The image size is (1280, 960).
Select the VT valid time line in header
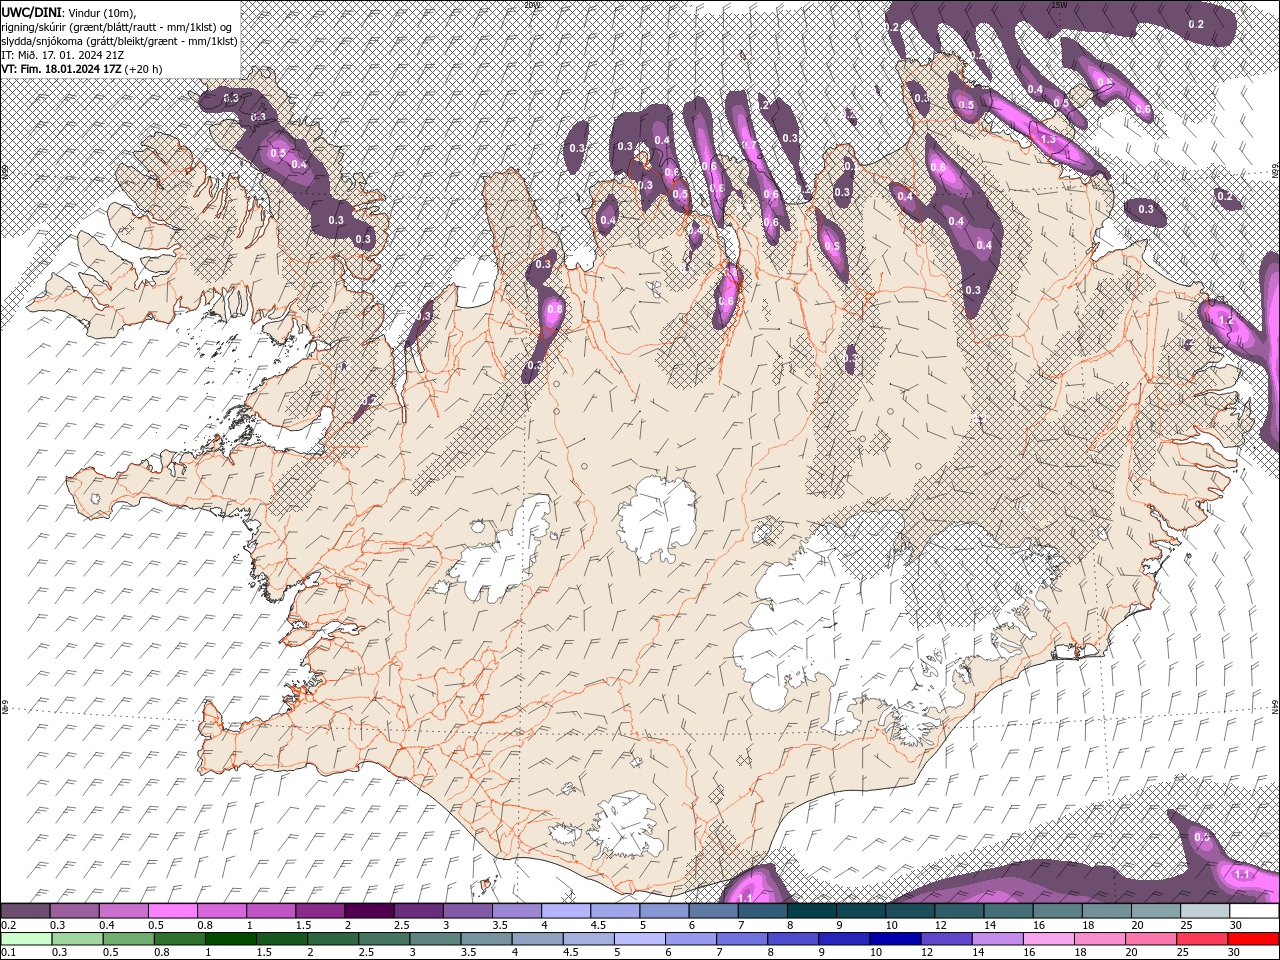pyautogui.click(x=82, y=69)
